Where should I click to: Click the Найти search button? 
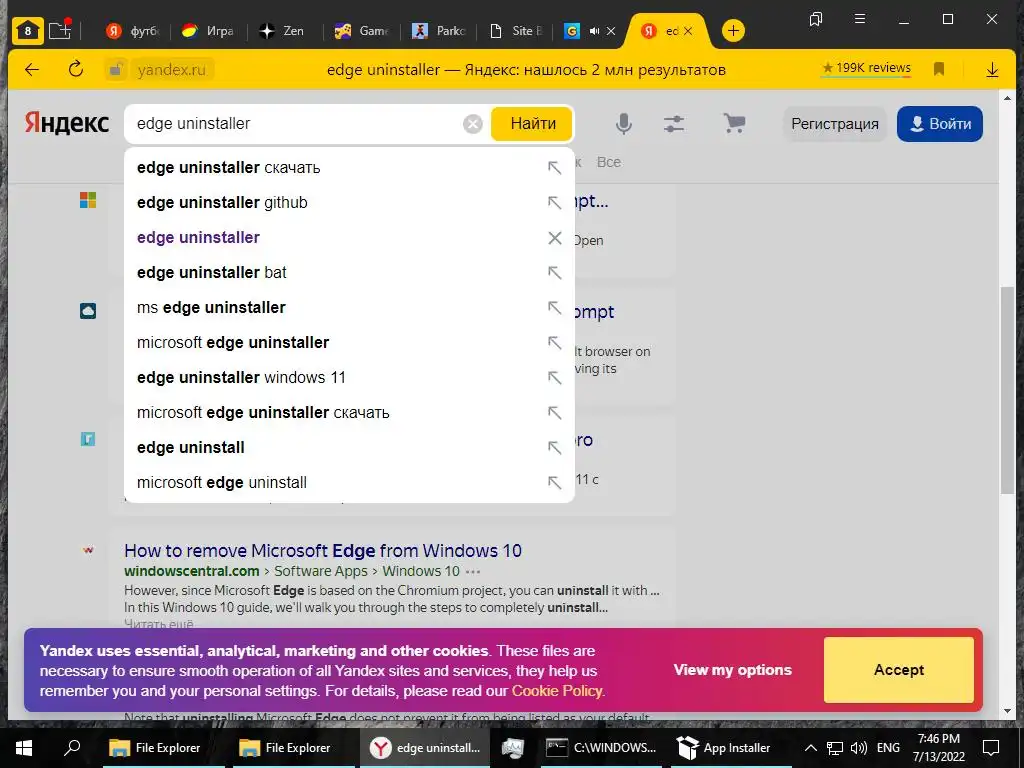pyautogui.click(x=532, y=123)
